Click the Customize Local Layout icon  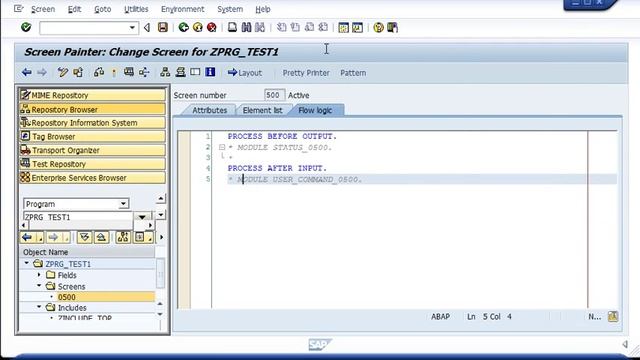click(392, 27)
